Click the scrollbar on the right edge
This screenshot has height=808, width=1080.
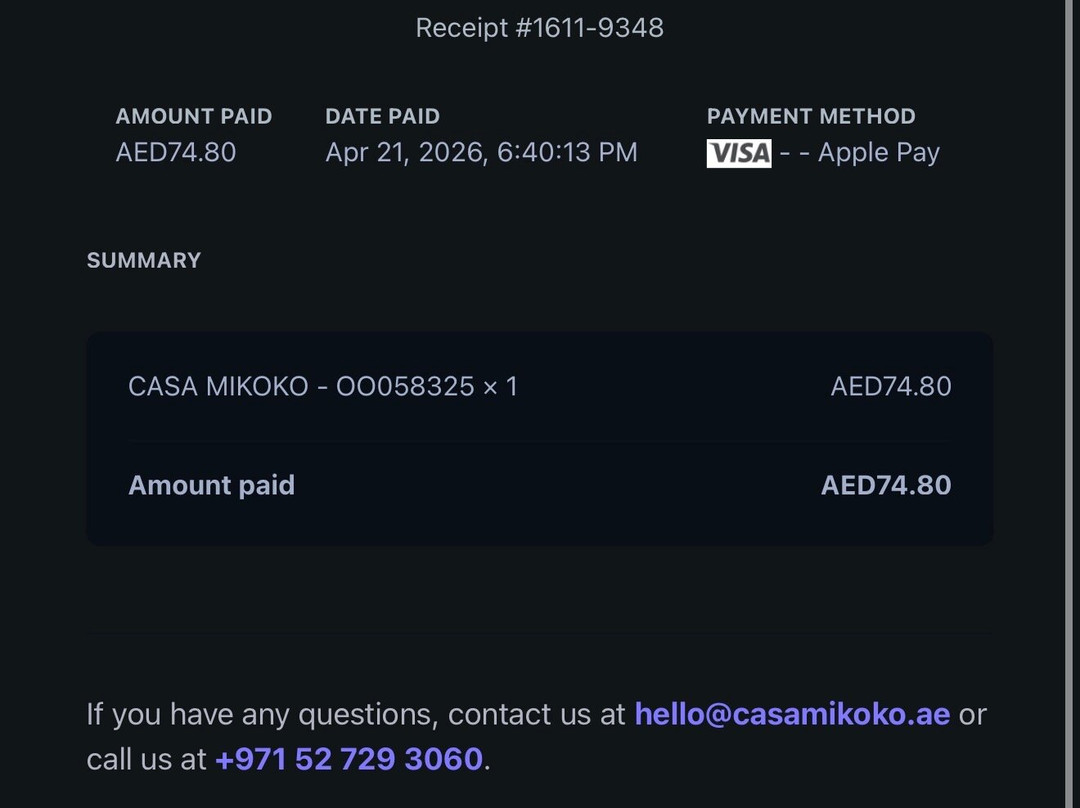[1072, 404]
